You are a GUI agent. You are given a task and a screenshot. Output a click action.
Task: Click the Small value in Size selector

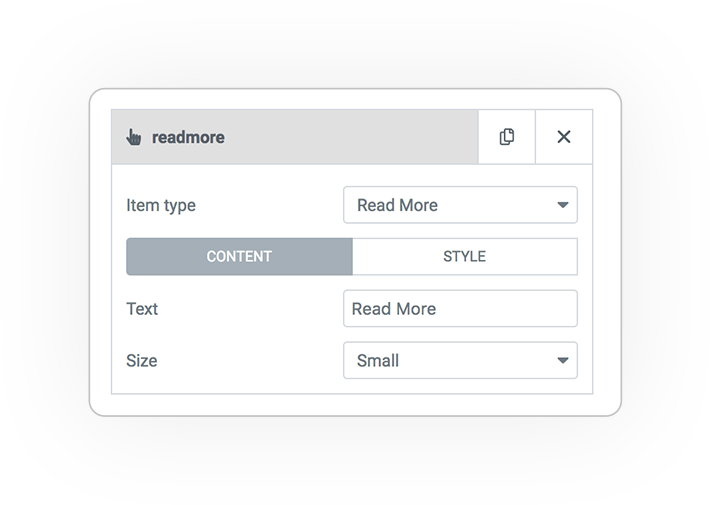378,361
